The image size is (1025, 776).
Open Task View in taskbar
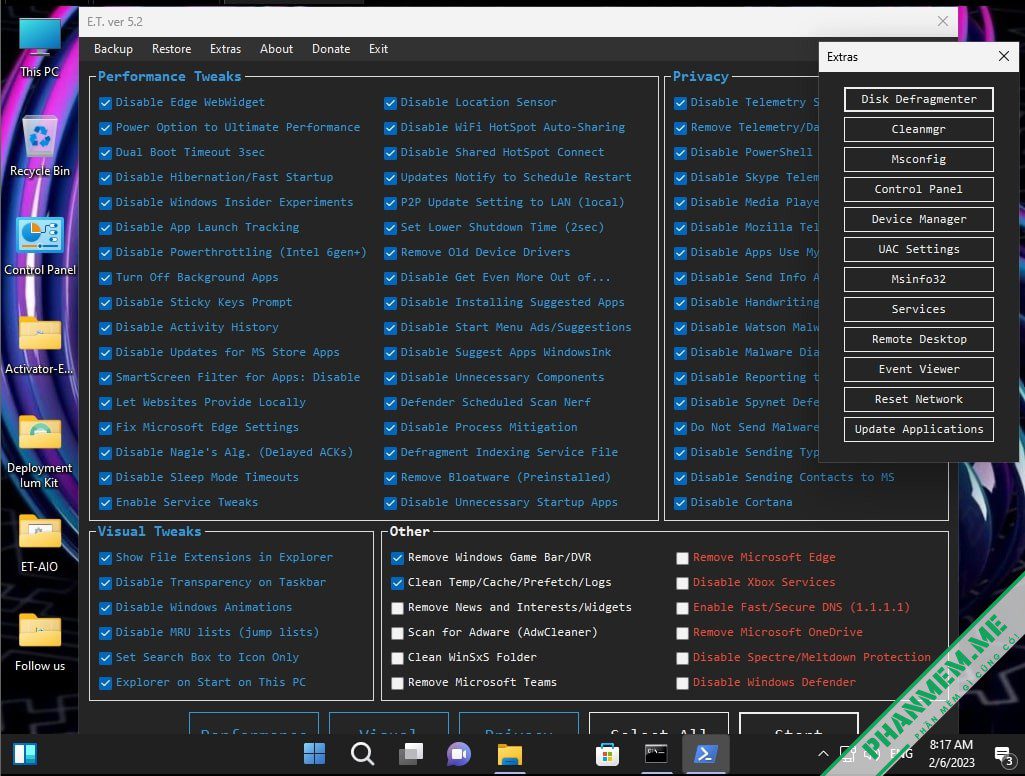[x=411, y=754]
